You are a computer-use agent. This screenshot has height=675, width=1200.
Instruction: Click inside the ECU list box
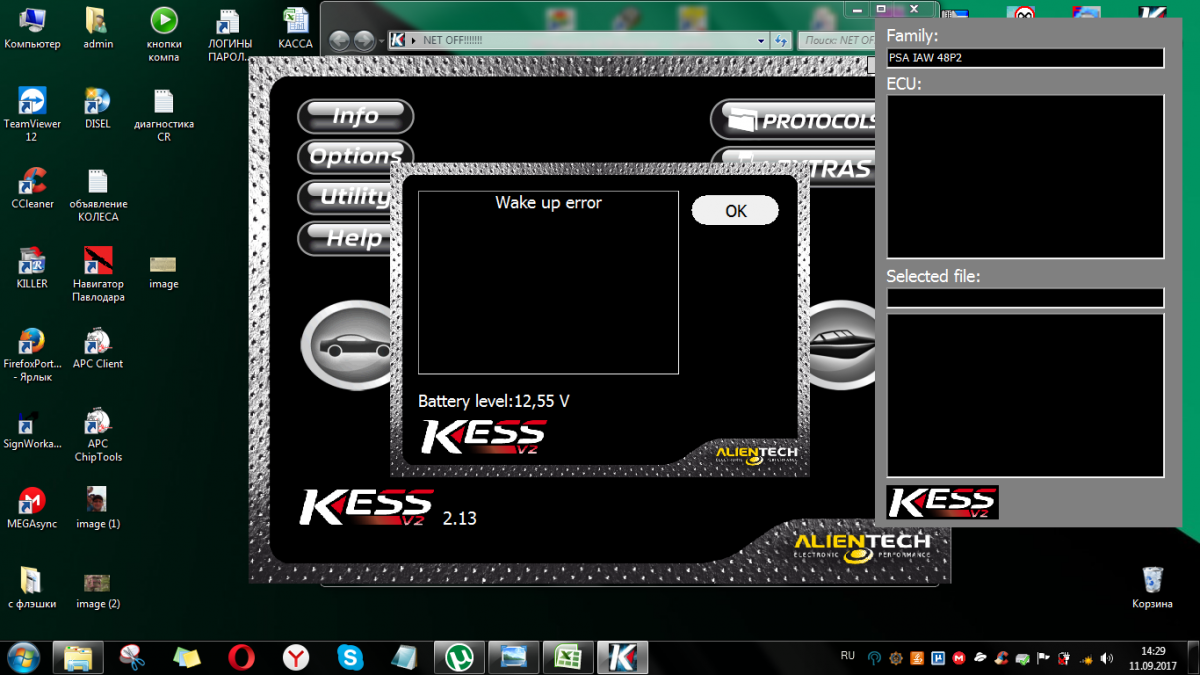click(x=1025, y=177)
